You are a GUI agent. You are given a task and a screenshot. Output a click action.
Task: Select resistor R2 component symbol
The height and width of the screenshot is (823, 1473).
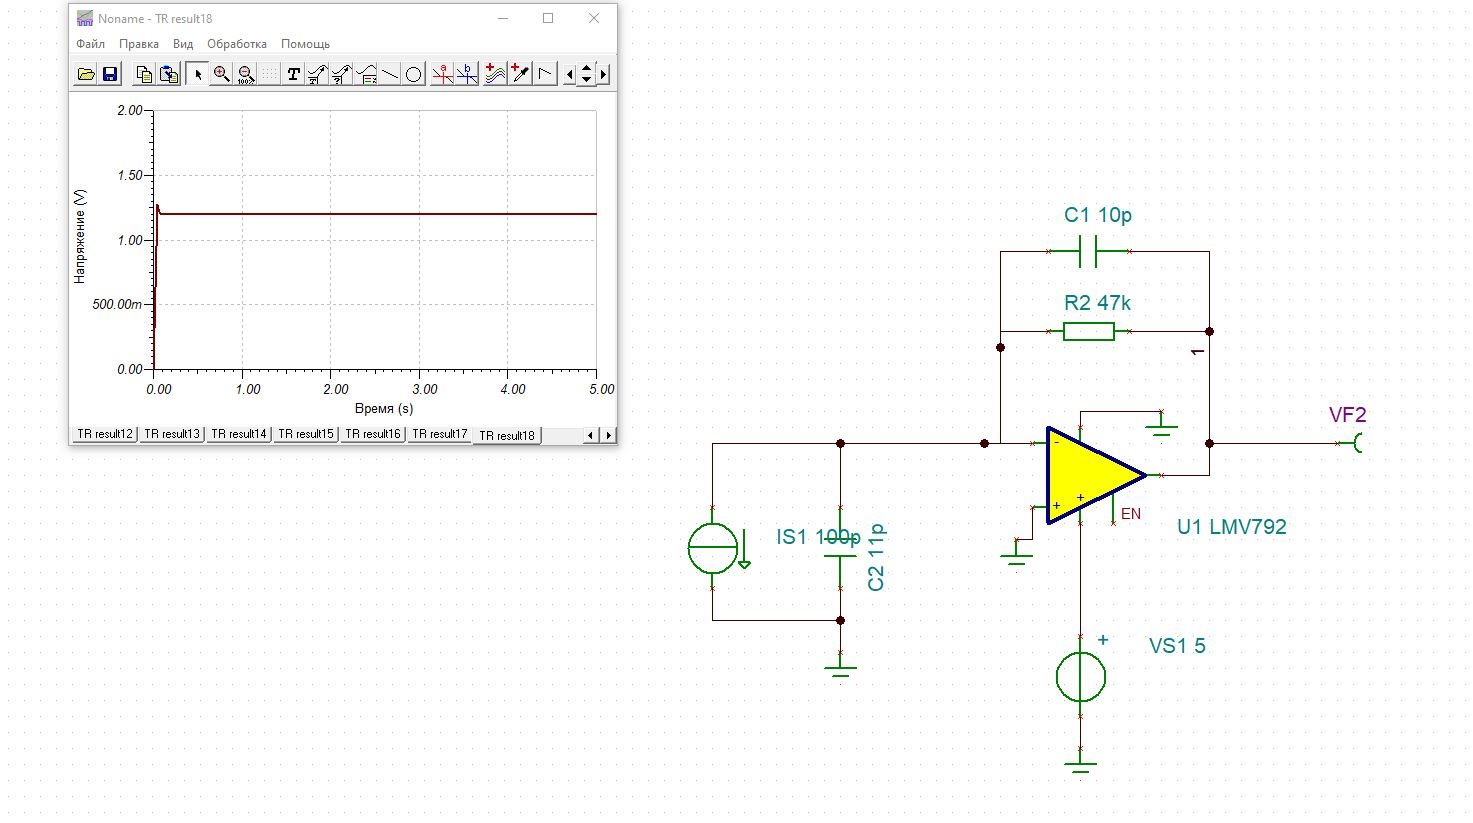click(x=1088, y=331)
